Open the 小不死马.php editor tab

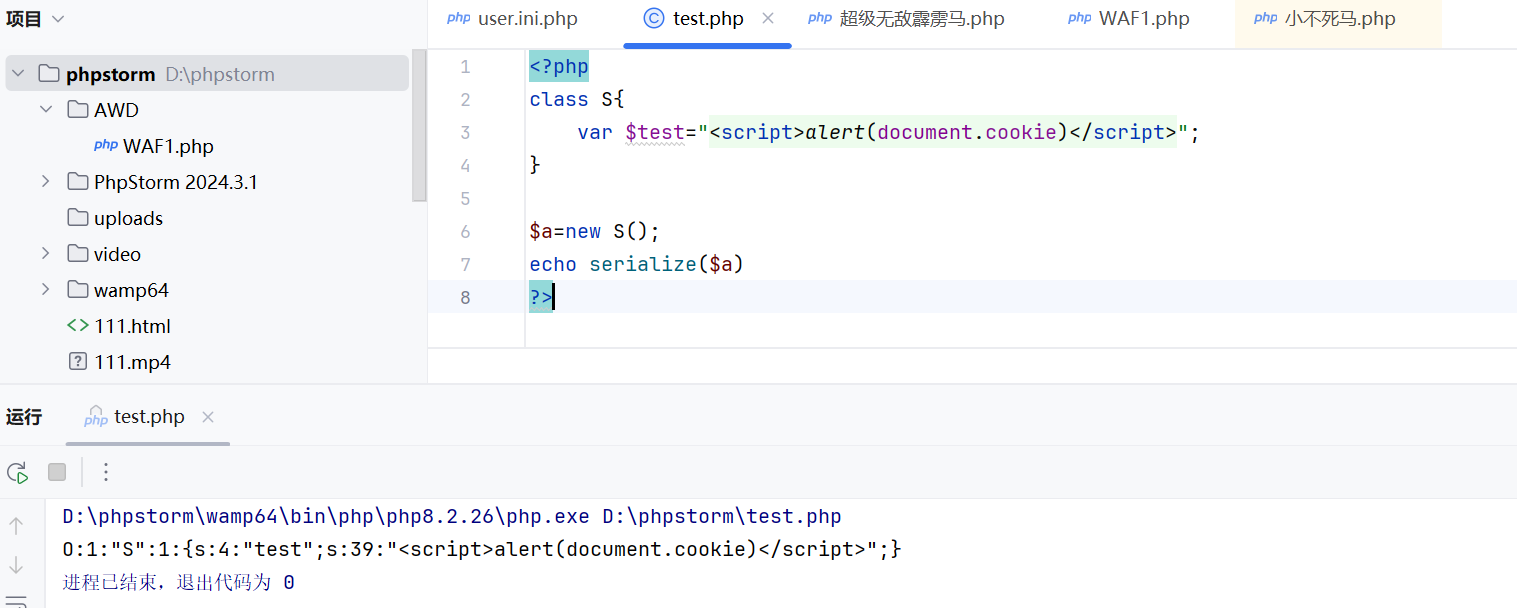(1339, 19)
